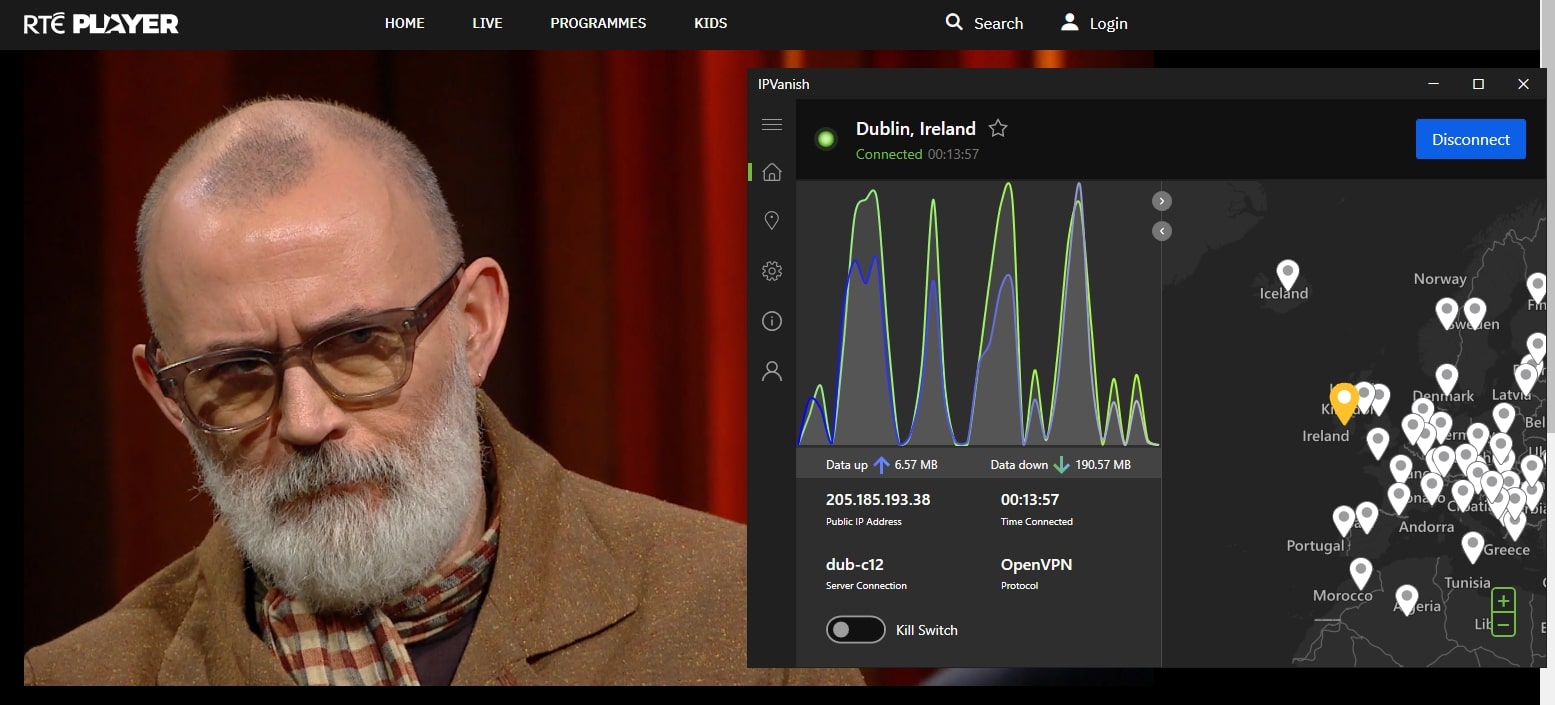Open KIDS section in RTÉ Player

[710, 23]
